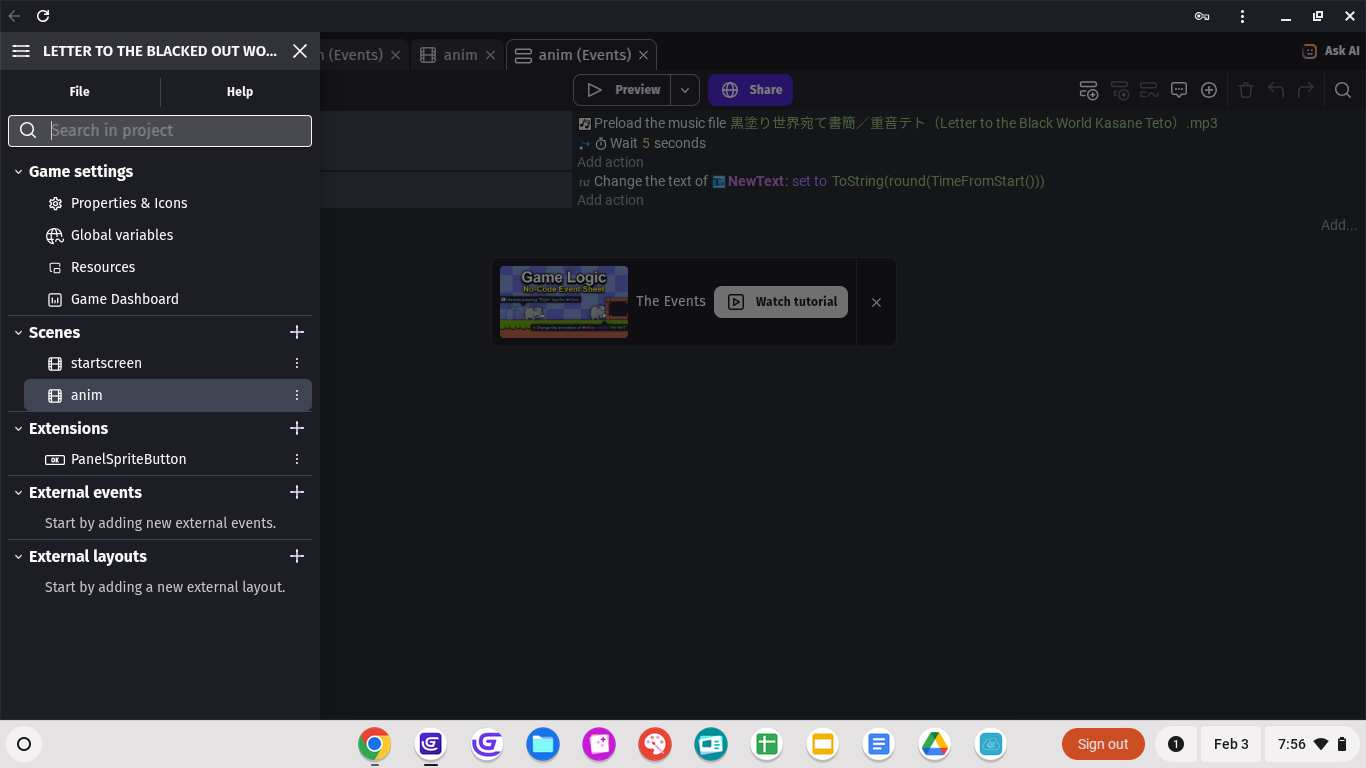Open Google Chrome from the shelf
The width and height of the screenshot is (1366, 768).
coord(375,744)
